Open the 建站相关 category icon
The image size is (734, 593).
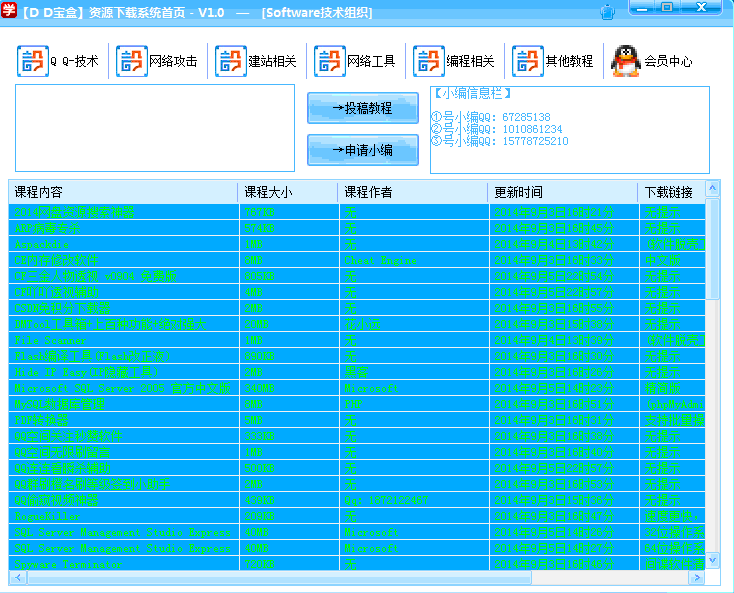(231, 61)
